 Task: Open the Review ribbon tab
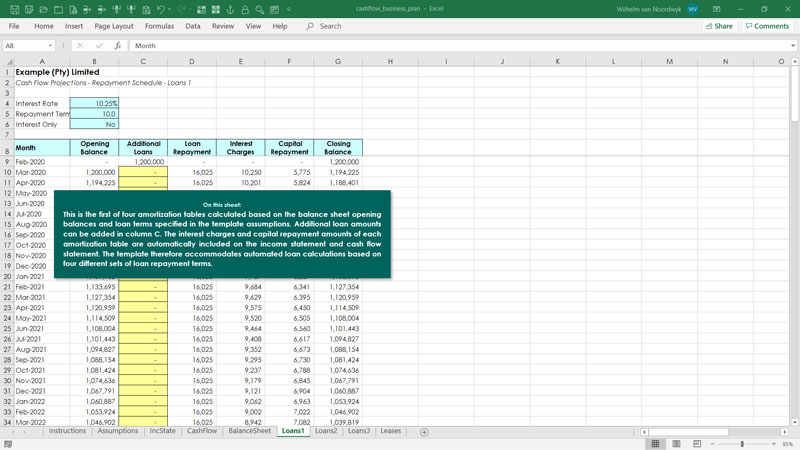[223, 26]
